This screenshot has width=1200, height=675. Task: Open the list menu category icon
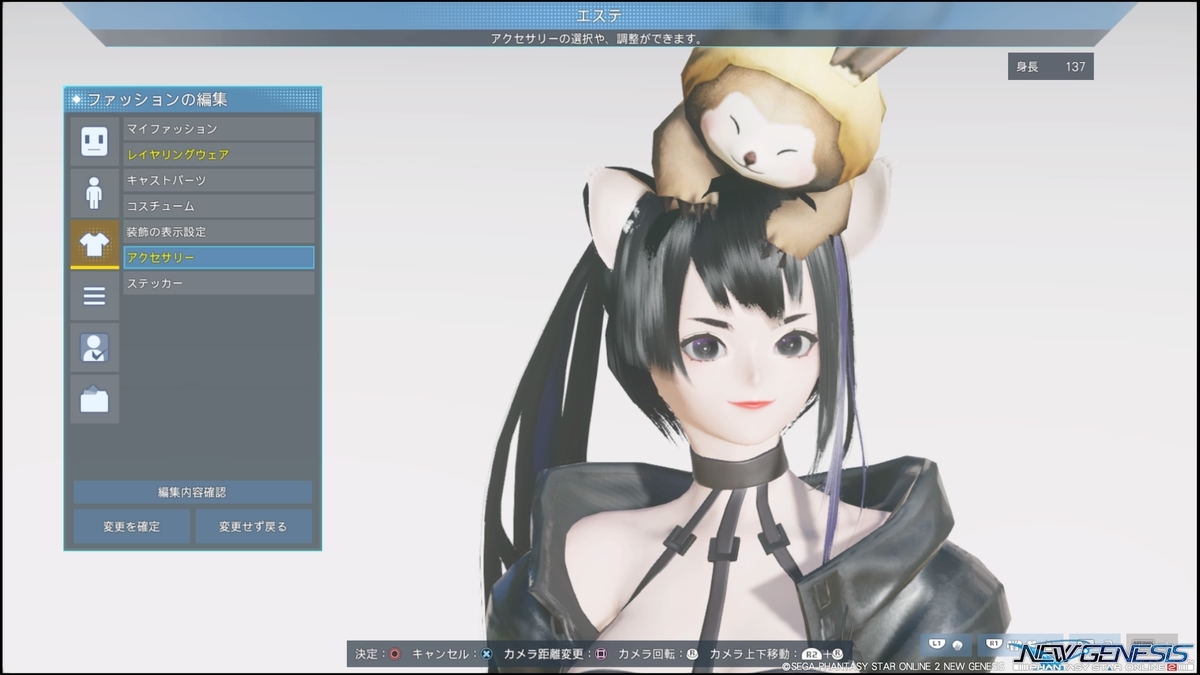[x=94, y=296]
